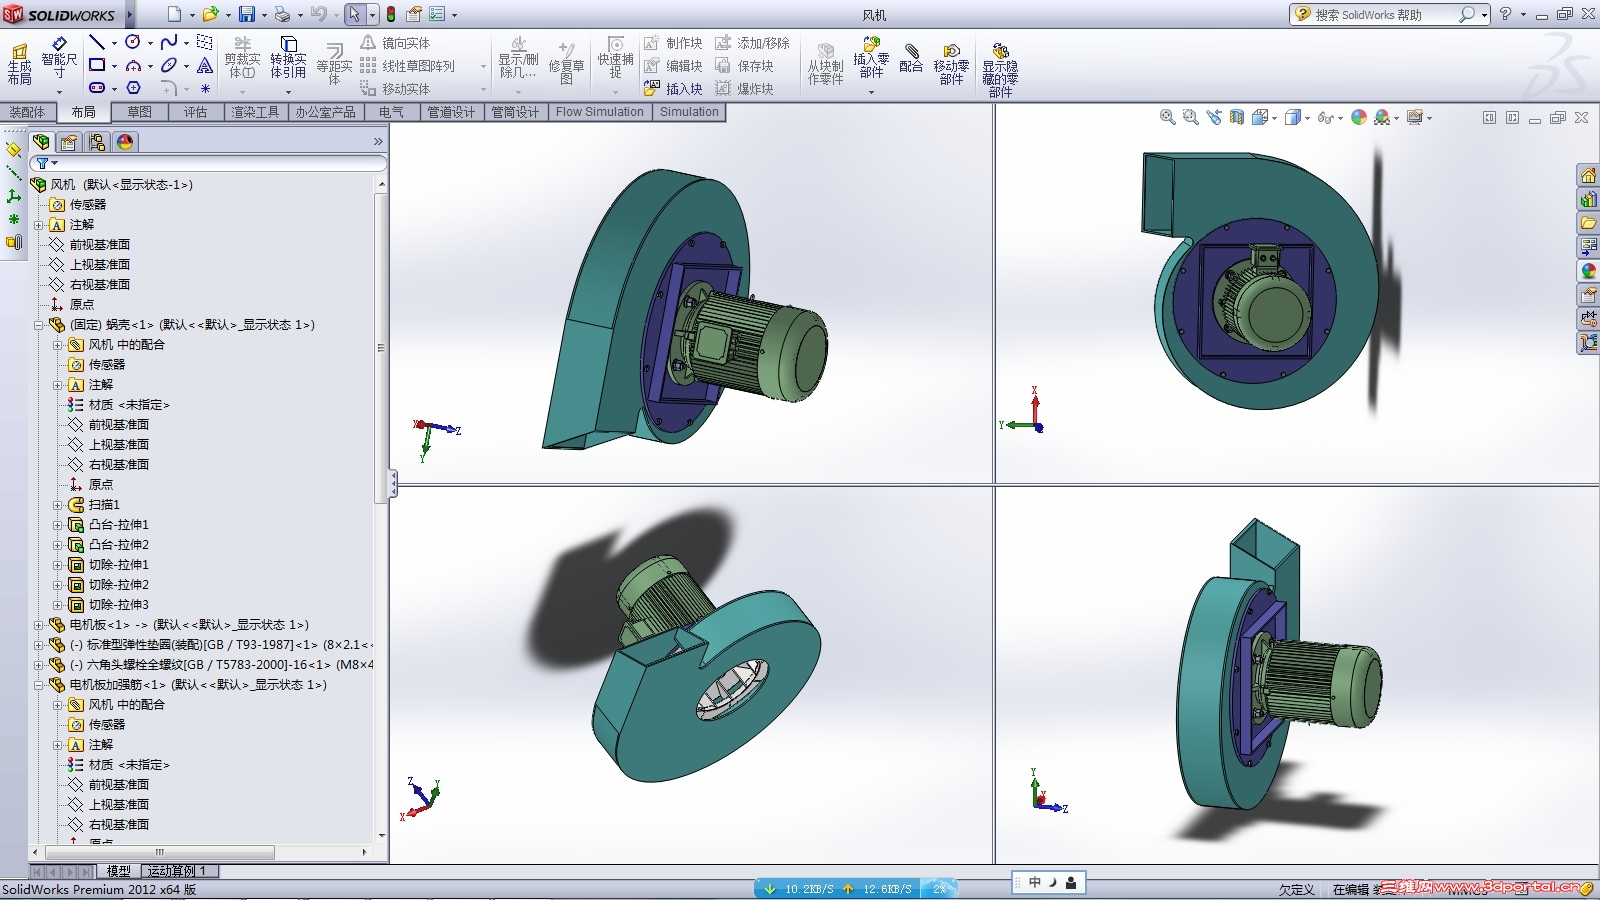This screenshot has height=900, width=1600.
Task: Click the feature tree horizontal scrollbar
Action: click(x=159, y=852)
